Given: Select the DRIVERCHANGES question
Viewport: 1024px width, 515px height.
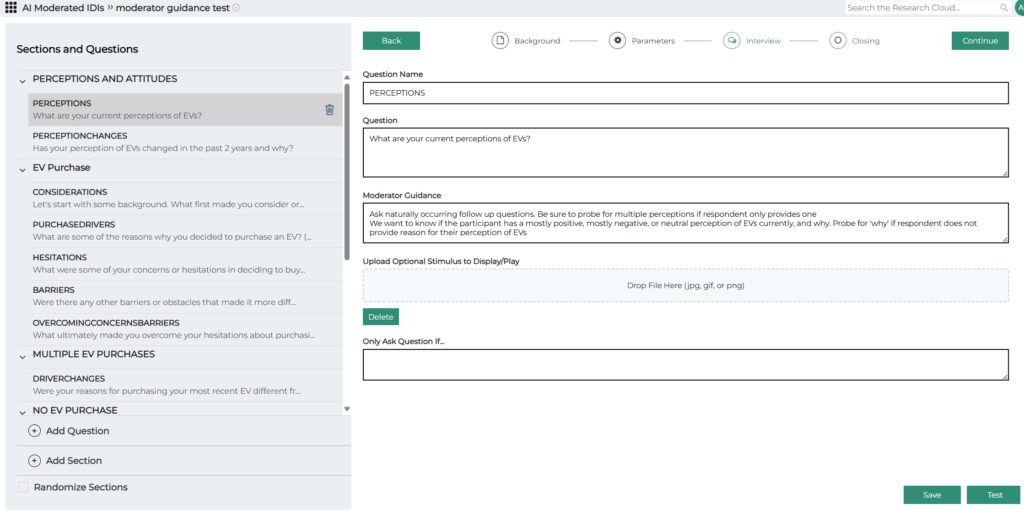Looking at the screenshot, I should click(185, 385).
